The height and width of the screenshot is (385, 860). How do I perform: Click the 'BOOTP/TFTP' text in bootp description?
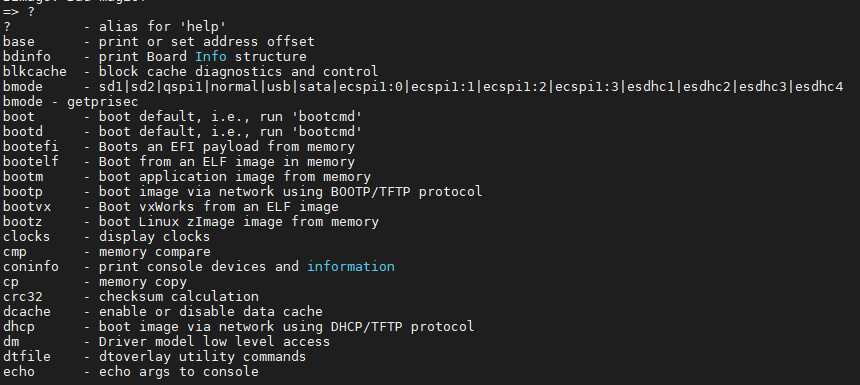(x=370, y=191)
